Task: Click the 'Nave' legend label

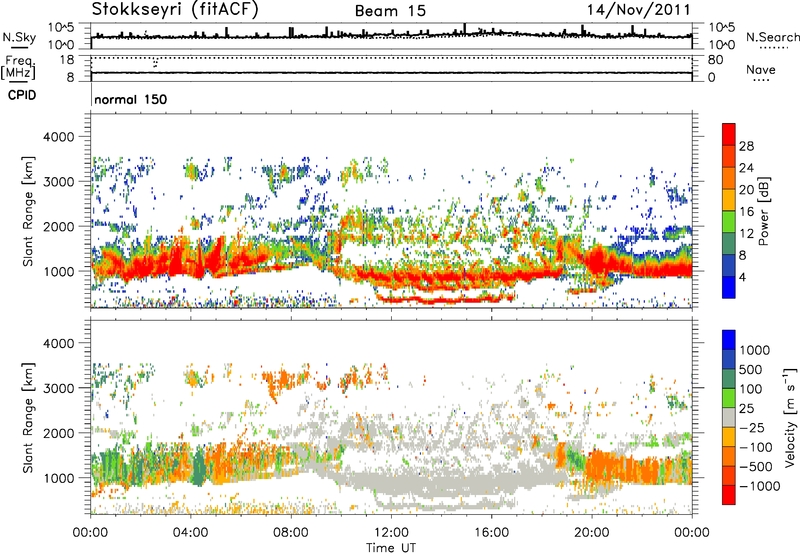Action: click(761, 69)
